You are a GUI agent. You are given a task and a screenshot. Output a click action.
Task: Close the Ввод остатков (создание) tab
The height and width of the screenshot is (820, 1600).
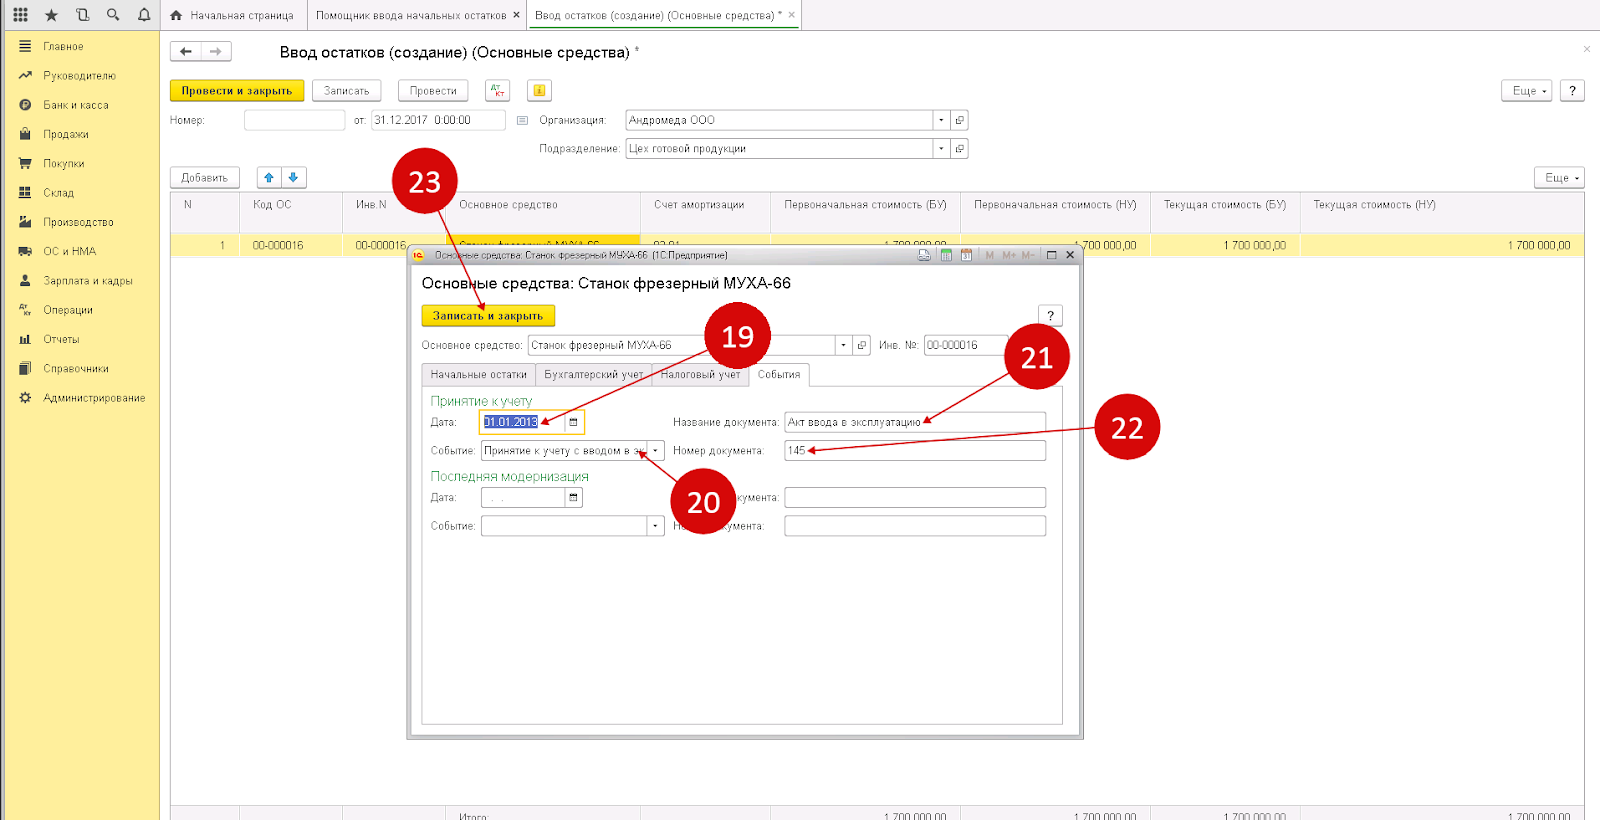(x=792, y=15)
